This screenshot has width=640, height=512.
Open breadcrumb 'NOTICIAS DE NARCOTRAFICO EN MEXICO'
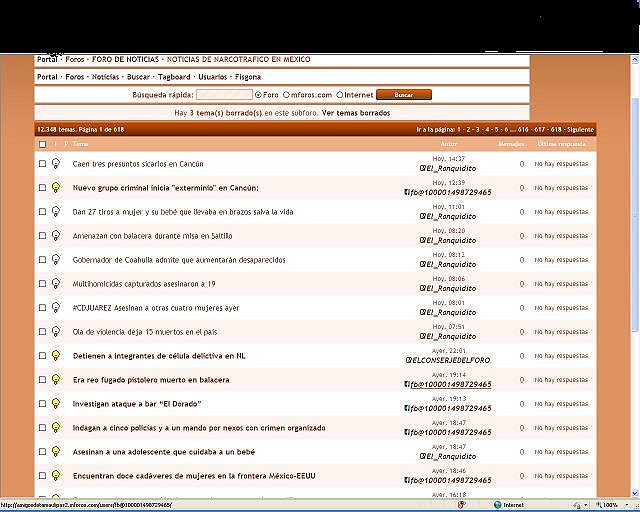coord(238,59)
